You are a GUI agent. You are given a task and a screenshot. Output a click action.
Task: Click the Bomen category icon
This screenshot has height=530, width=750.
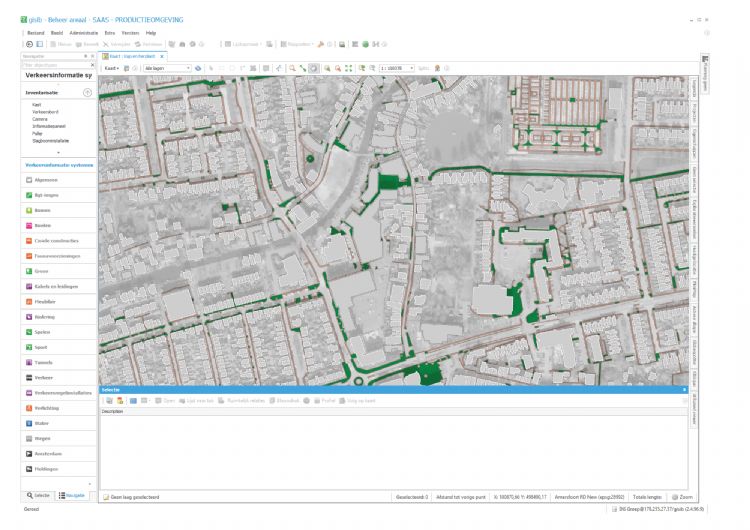click(27, 210)
